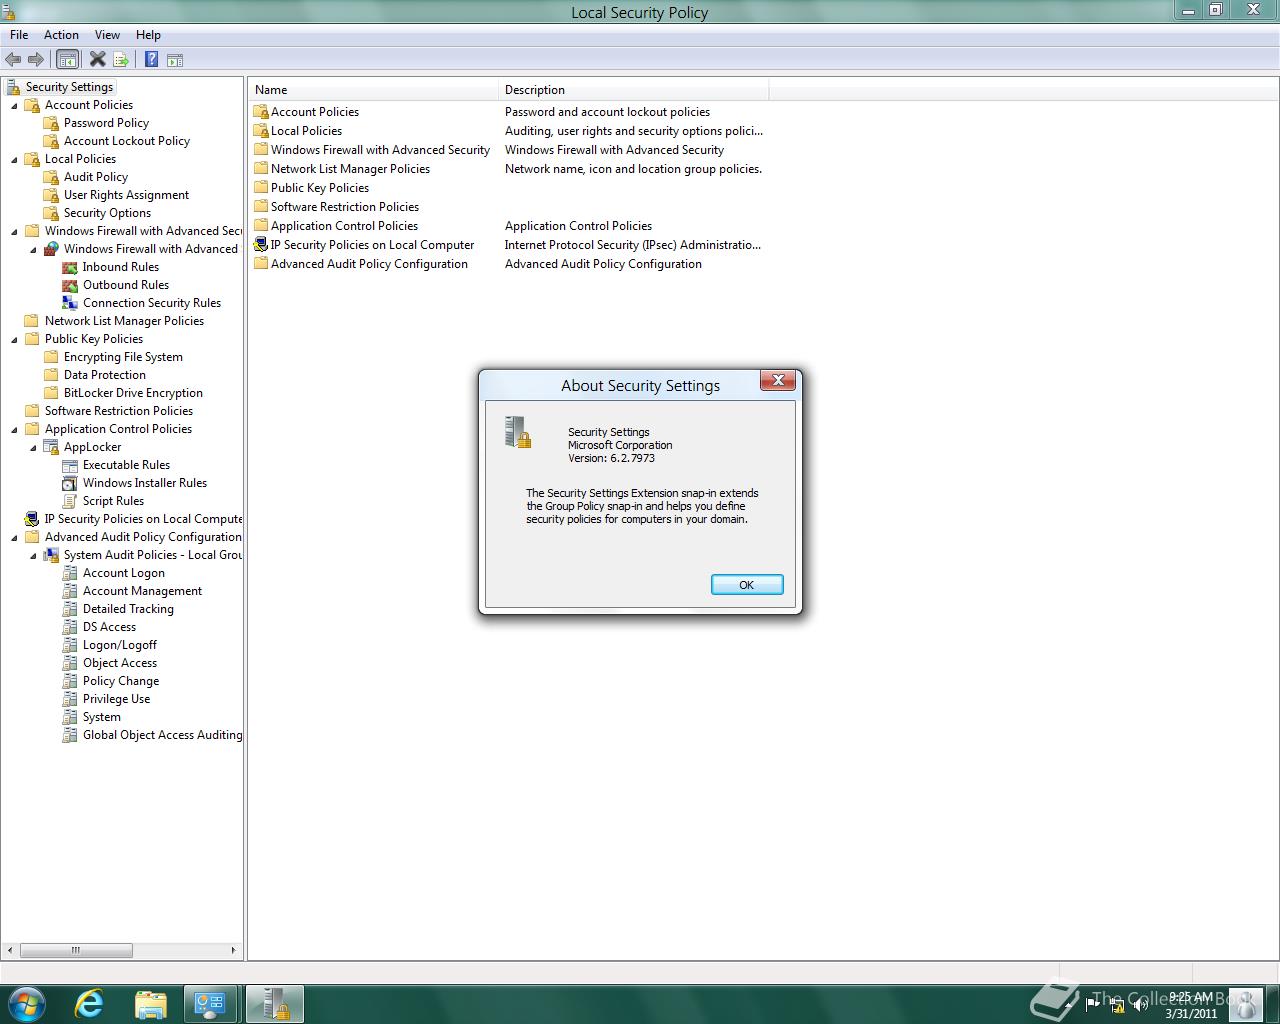Screen dimensions: 1280x1024
Task: Click the tree pane horizontal scrollbar thumb
Action: [x=76, y=950]
